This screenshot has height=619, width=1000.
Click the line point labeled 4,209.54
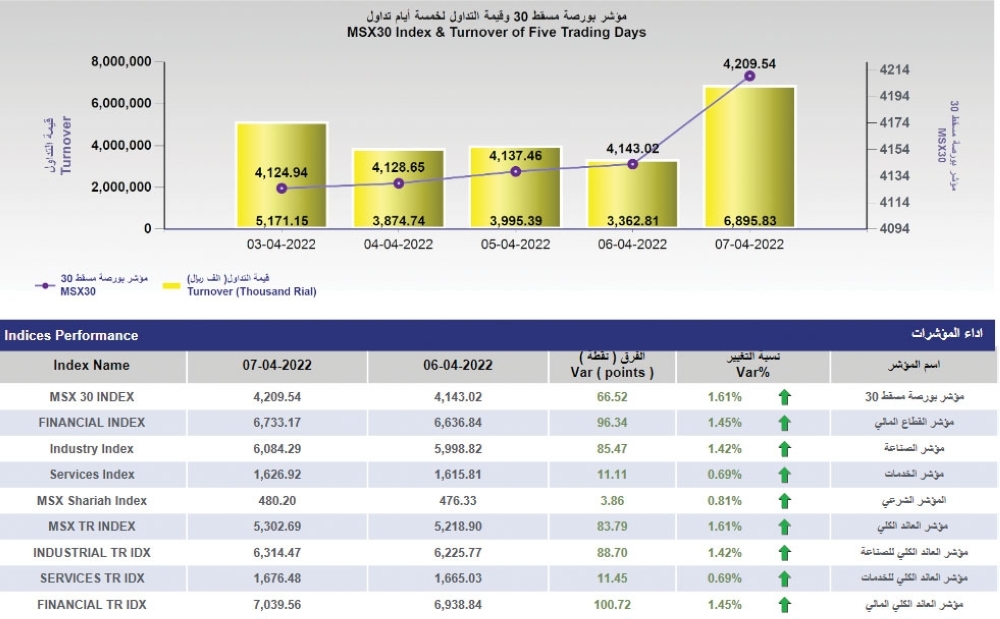tap(750, 76)
